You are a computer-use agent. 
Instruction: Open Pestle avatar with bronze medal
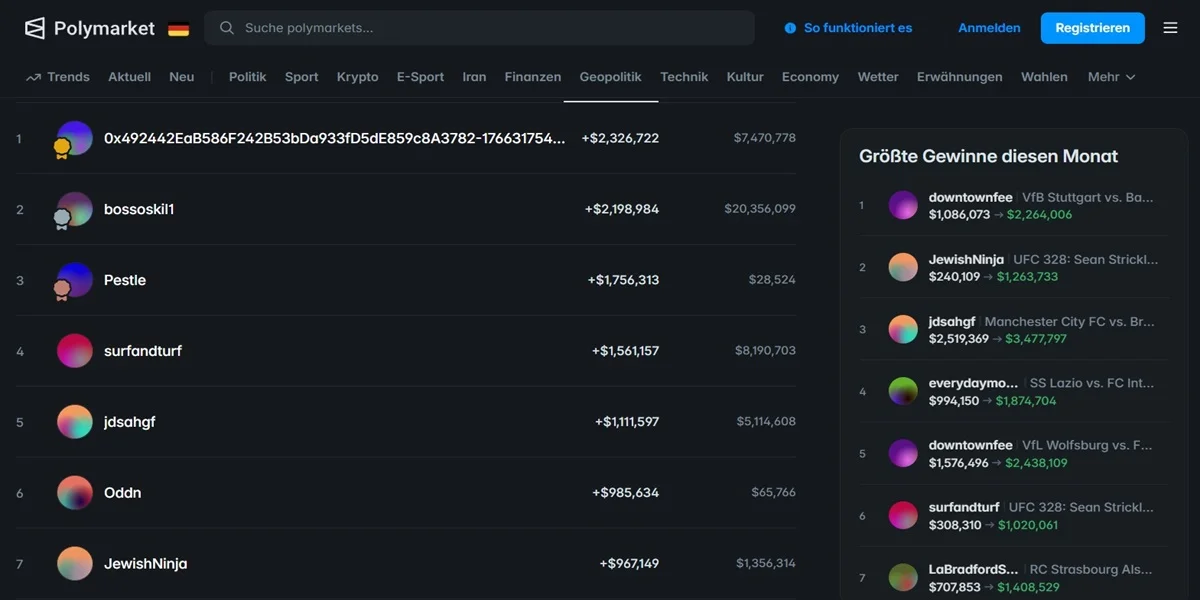coord(75,280)
